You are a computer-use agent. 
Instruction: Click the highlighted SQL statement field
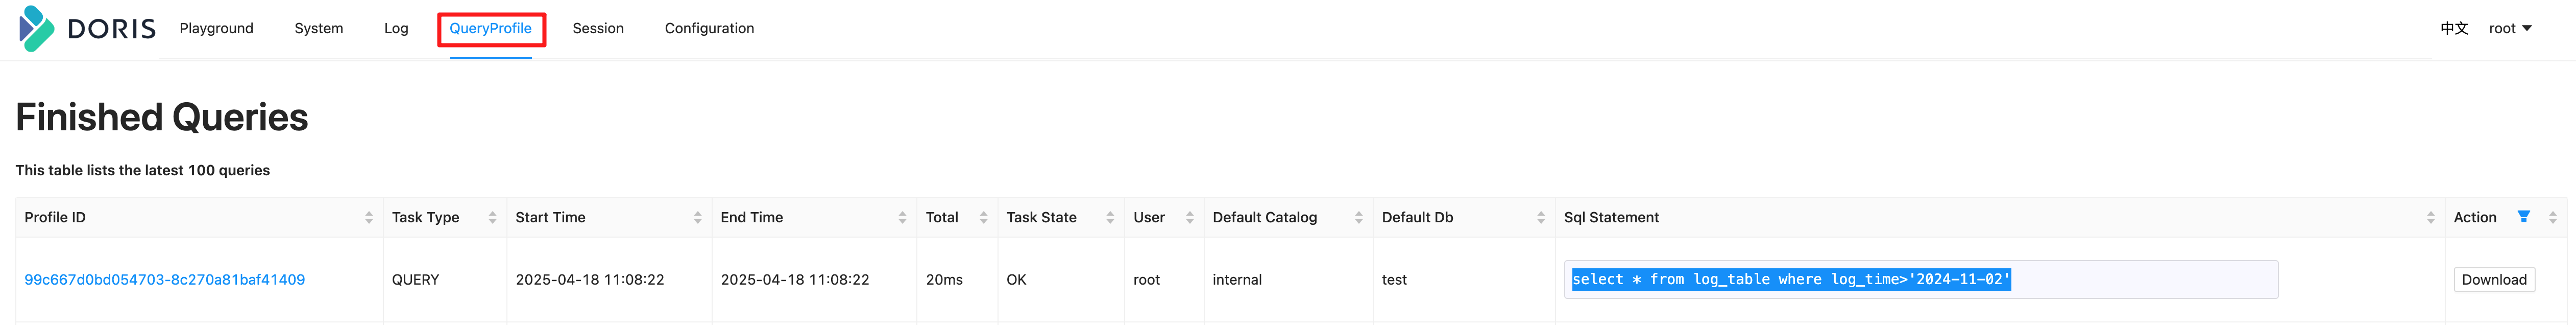click(1920, 280)
